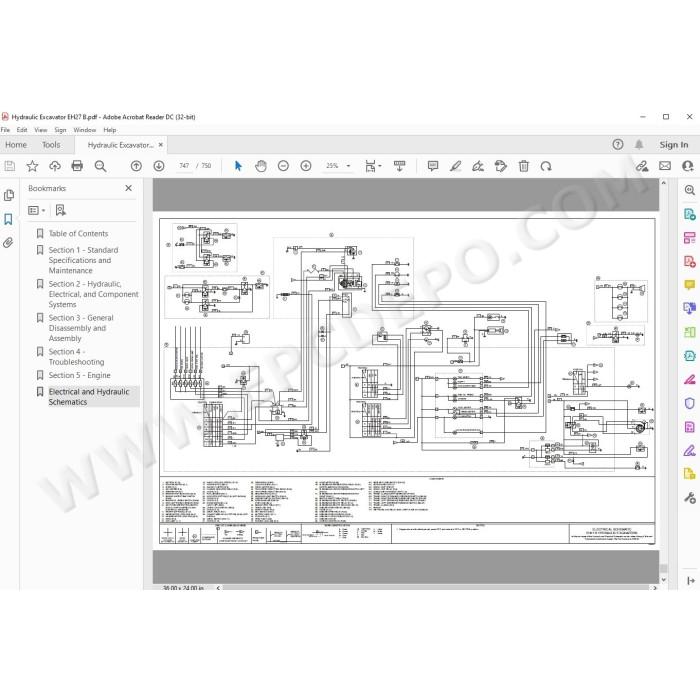Open Section 3 - General Disassembly bookmark
Screen dimensions: 700x700
pos(81,328)
